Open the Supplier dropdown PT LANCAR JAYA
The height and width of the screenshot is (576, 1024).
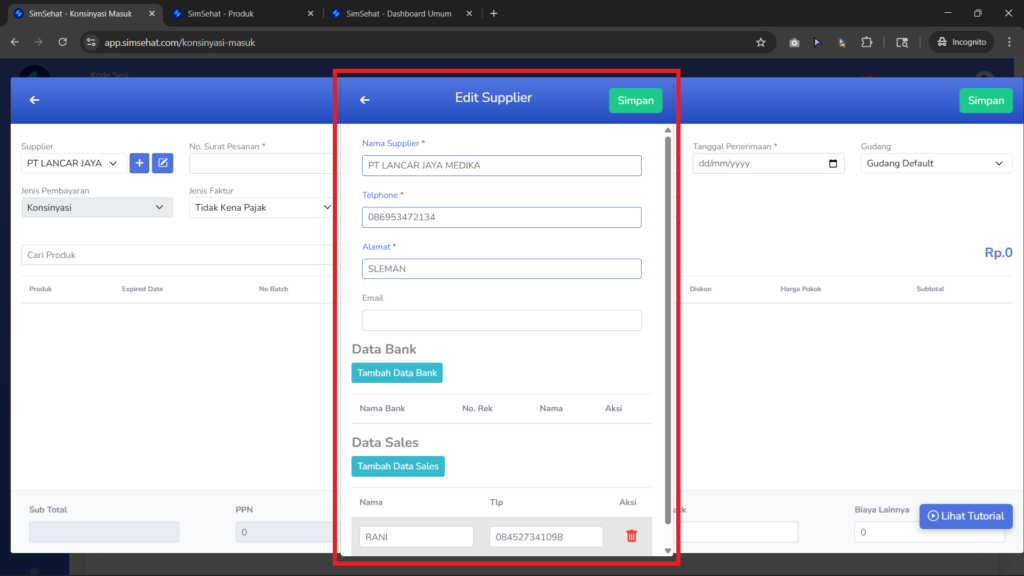[72, 163]
